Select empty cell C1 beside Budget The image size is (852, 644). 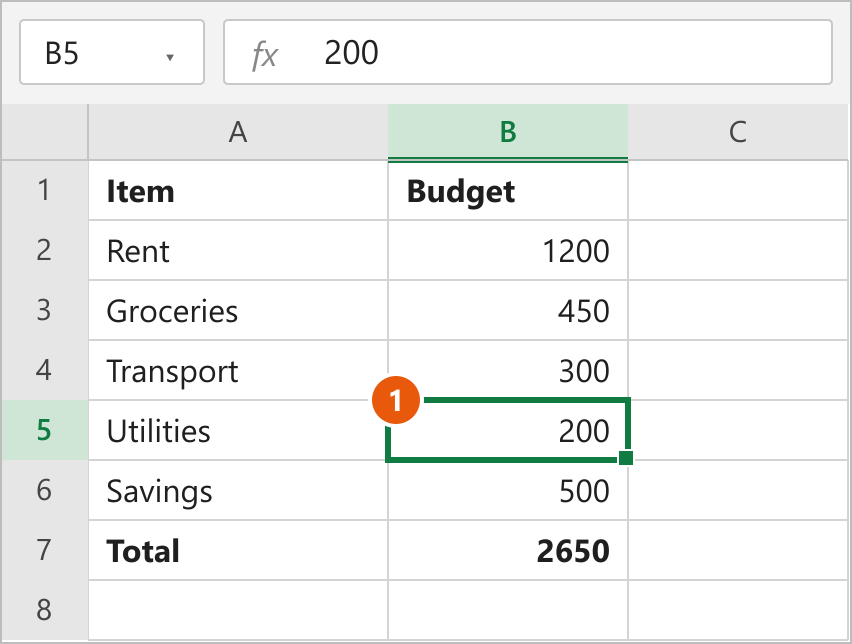point(738,190)
